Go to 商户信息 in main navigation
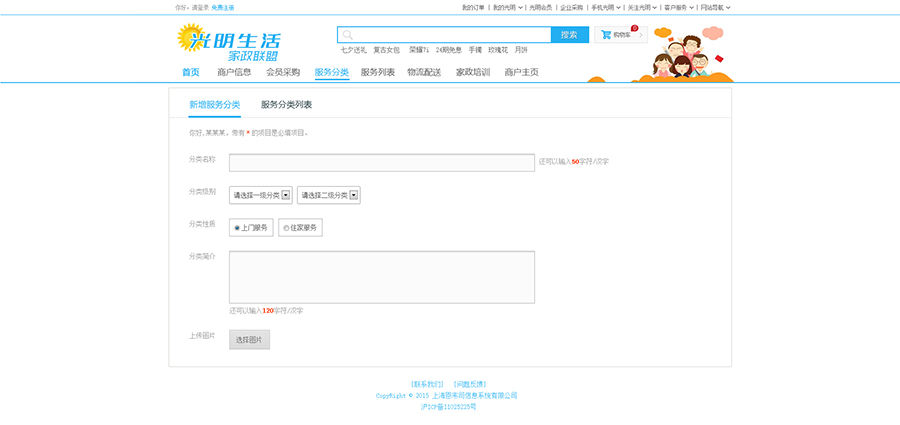 (x=234, y=72)
